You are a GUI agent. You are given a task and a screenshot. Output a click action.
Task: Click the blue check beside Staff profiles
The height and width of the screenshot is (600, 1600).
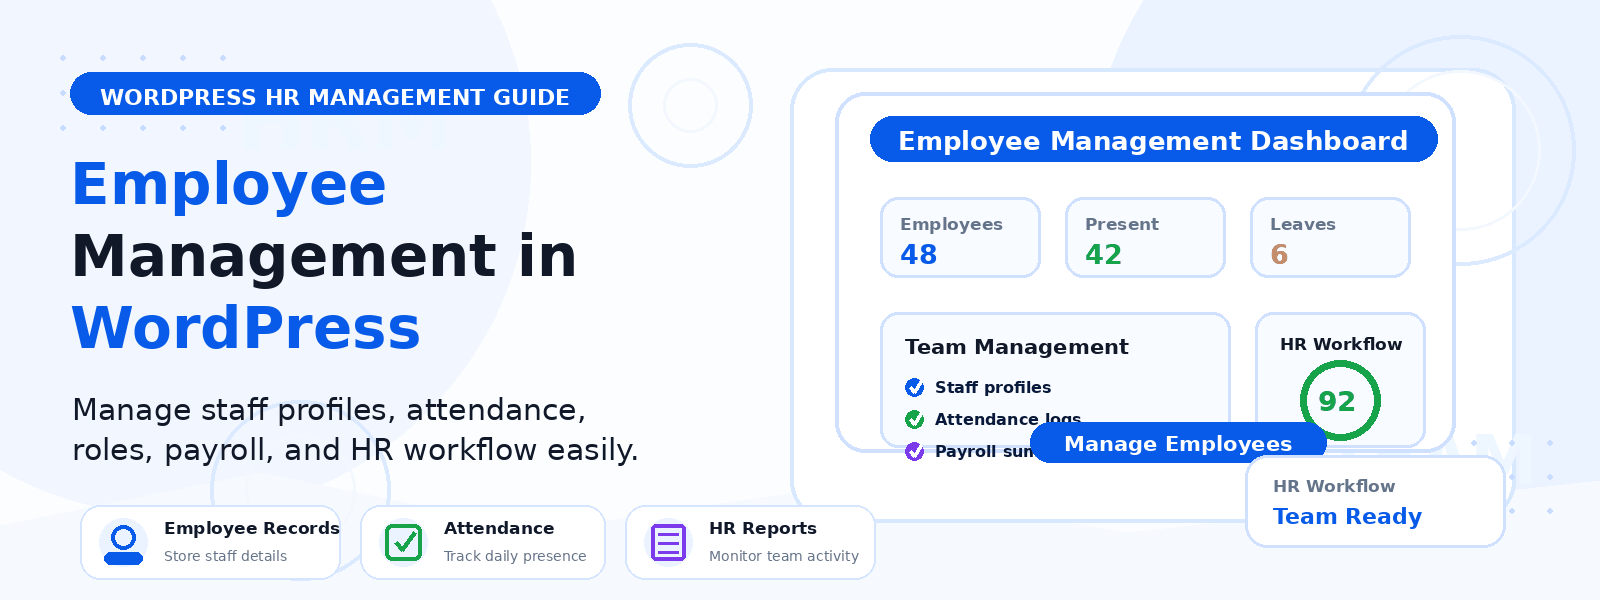[x=914, y=387]
